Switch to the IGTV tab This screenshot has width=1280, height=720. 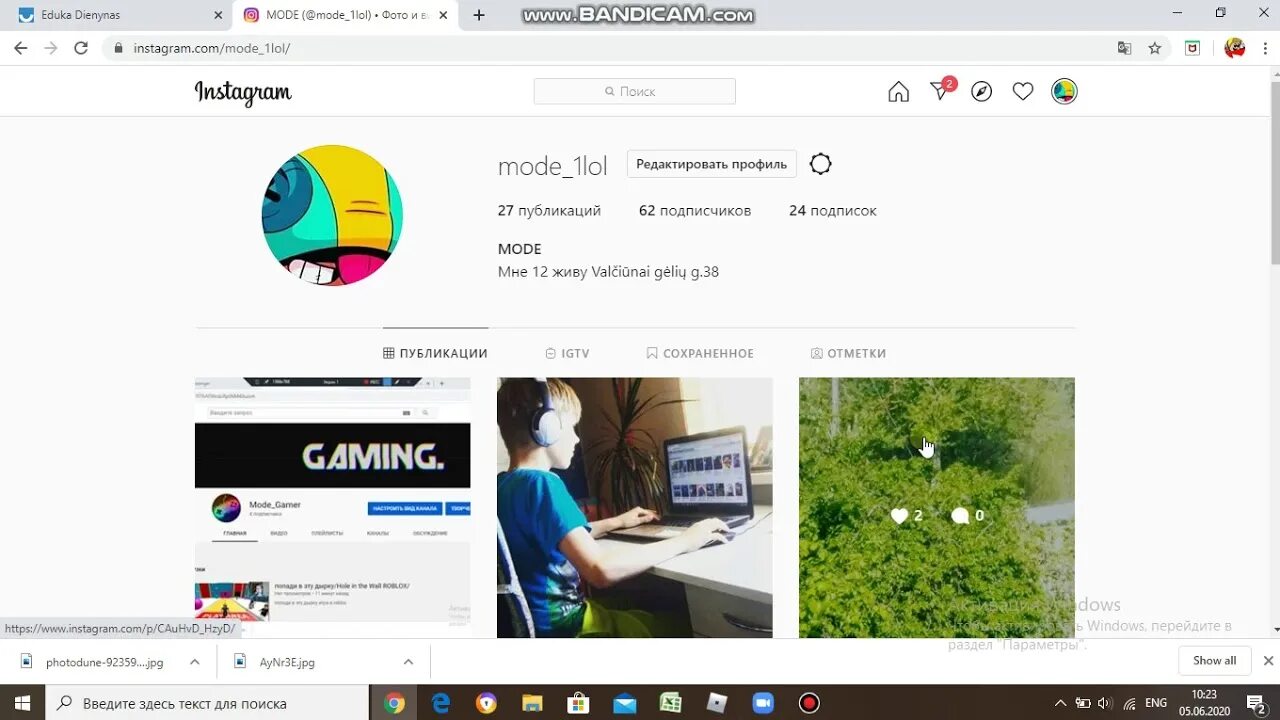click(567, 353)
